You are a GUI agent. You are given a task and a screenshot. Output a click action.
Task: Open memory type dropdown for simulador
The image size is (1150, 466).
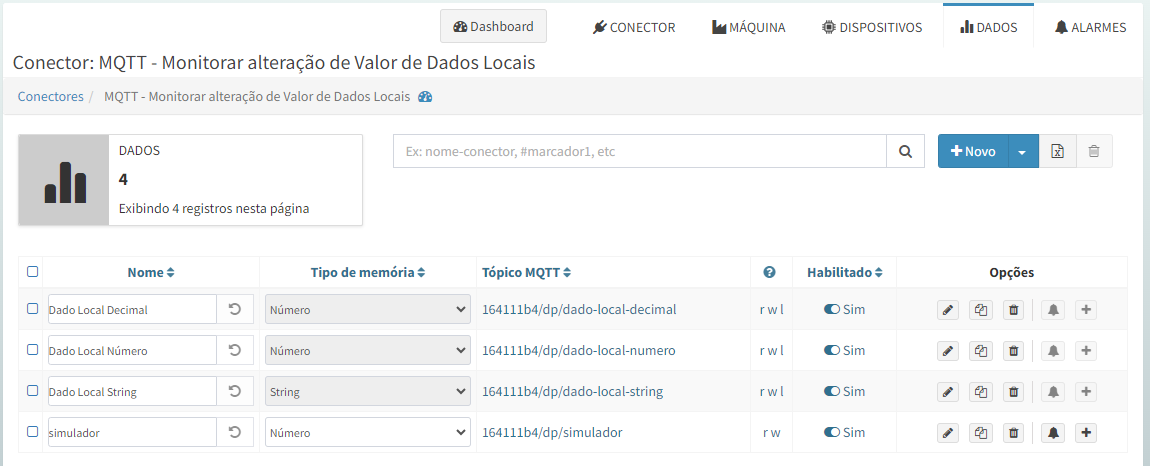click(x=367, y=433)
